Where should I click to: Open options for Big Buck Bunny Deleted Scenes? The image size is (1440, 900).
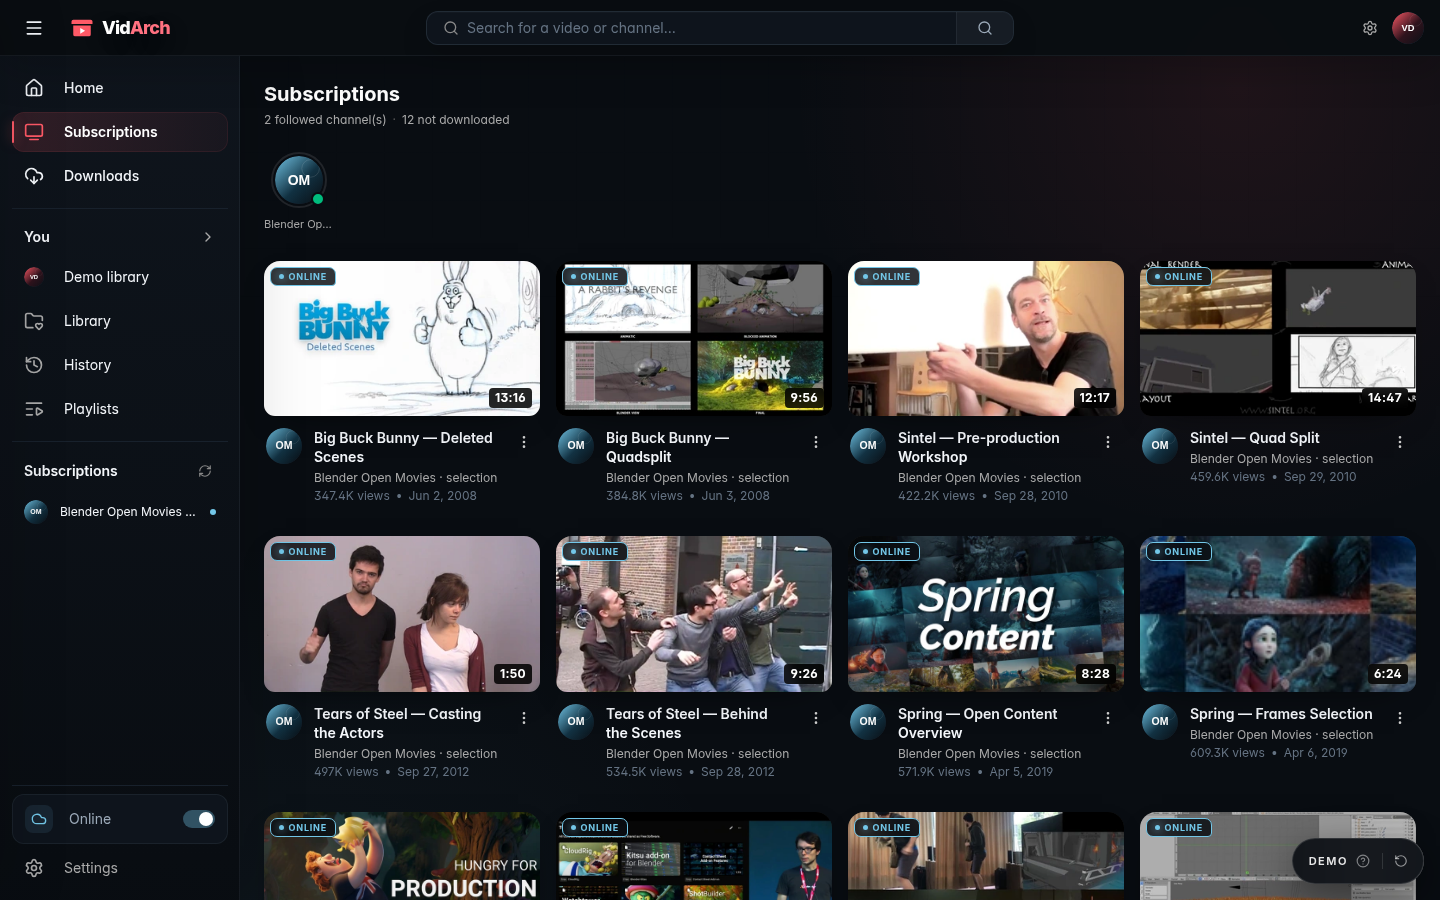(x=524, y=442)
